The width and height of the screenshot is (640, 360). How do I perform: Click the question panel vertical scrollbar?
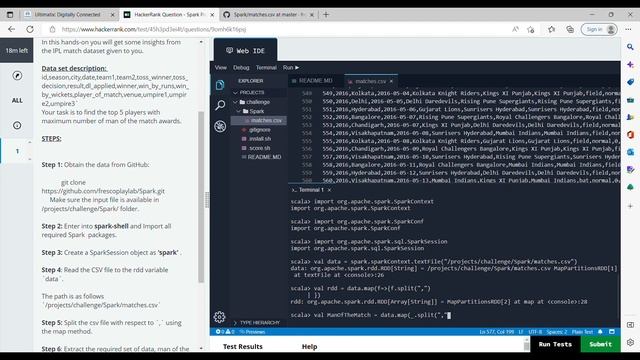pyautogui.click(x=201, y=197)
